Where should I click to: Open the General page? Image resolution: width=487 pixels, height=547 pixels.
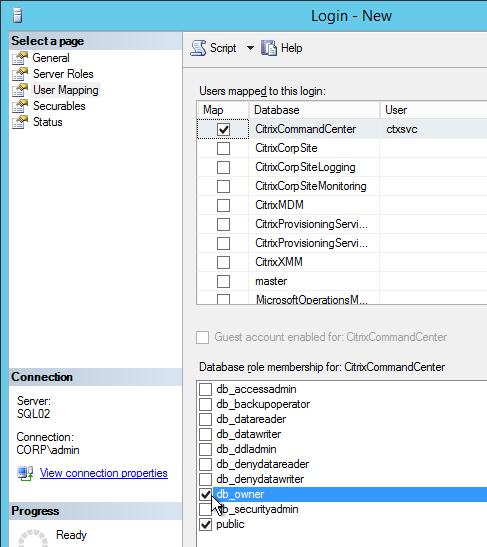(51, 58)
